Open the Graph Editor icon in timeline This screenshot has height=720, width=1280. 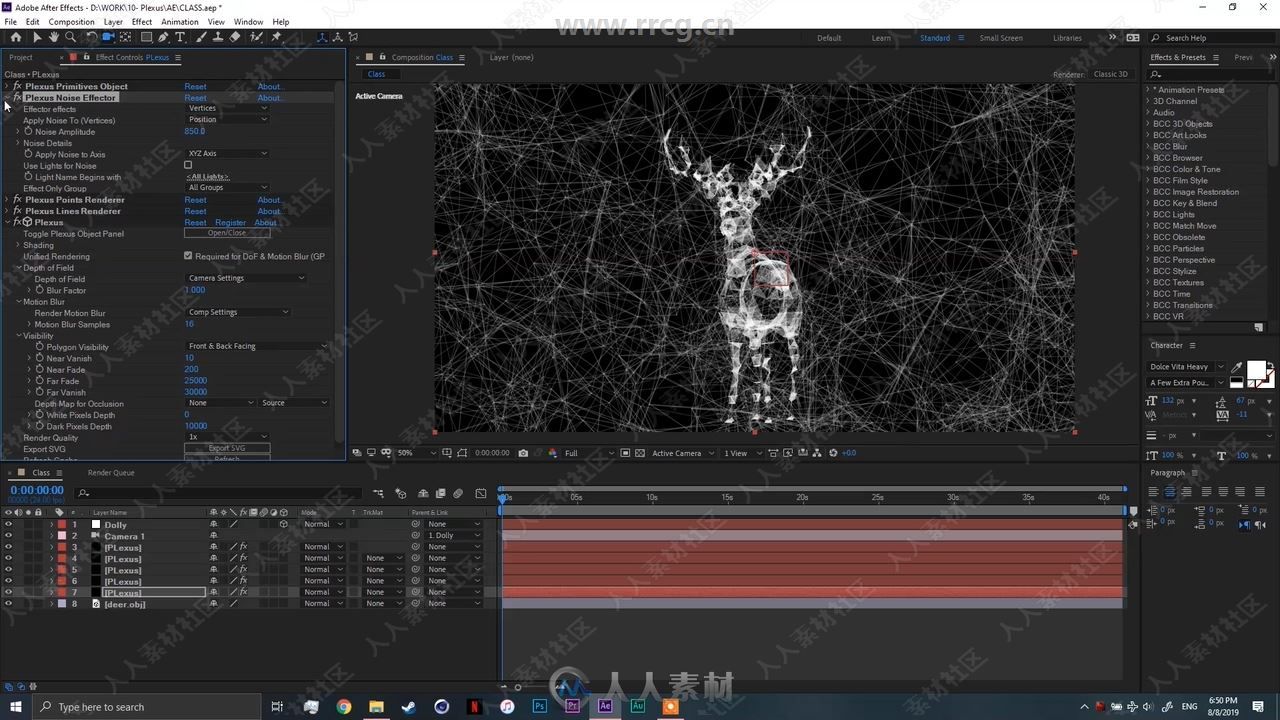481,493
